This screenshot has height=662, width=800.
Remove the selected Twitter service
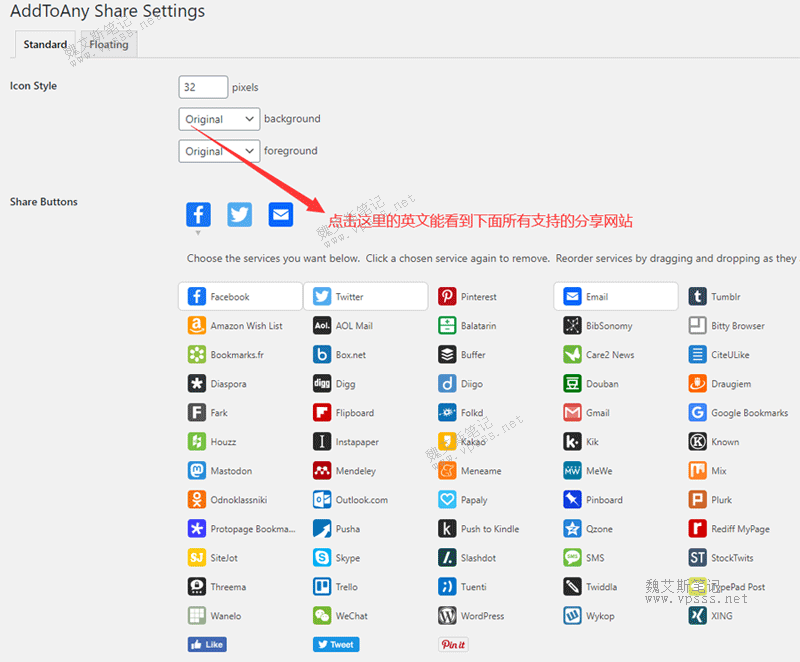365,297
